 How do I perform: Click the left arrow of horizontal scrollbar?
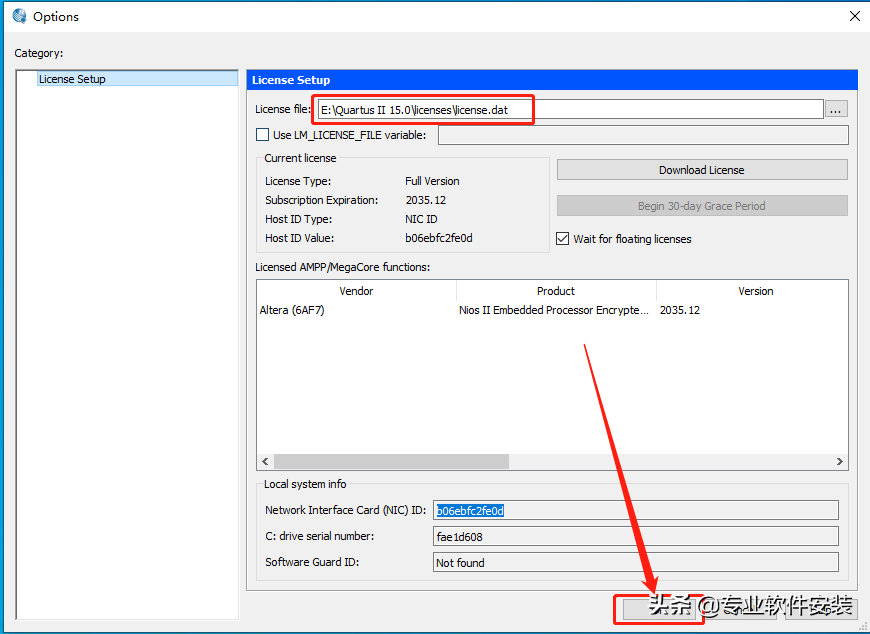[265, 461]
